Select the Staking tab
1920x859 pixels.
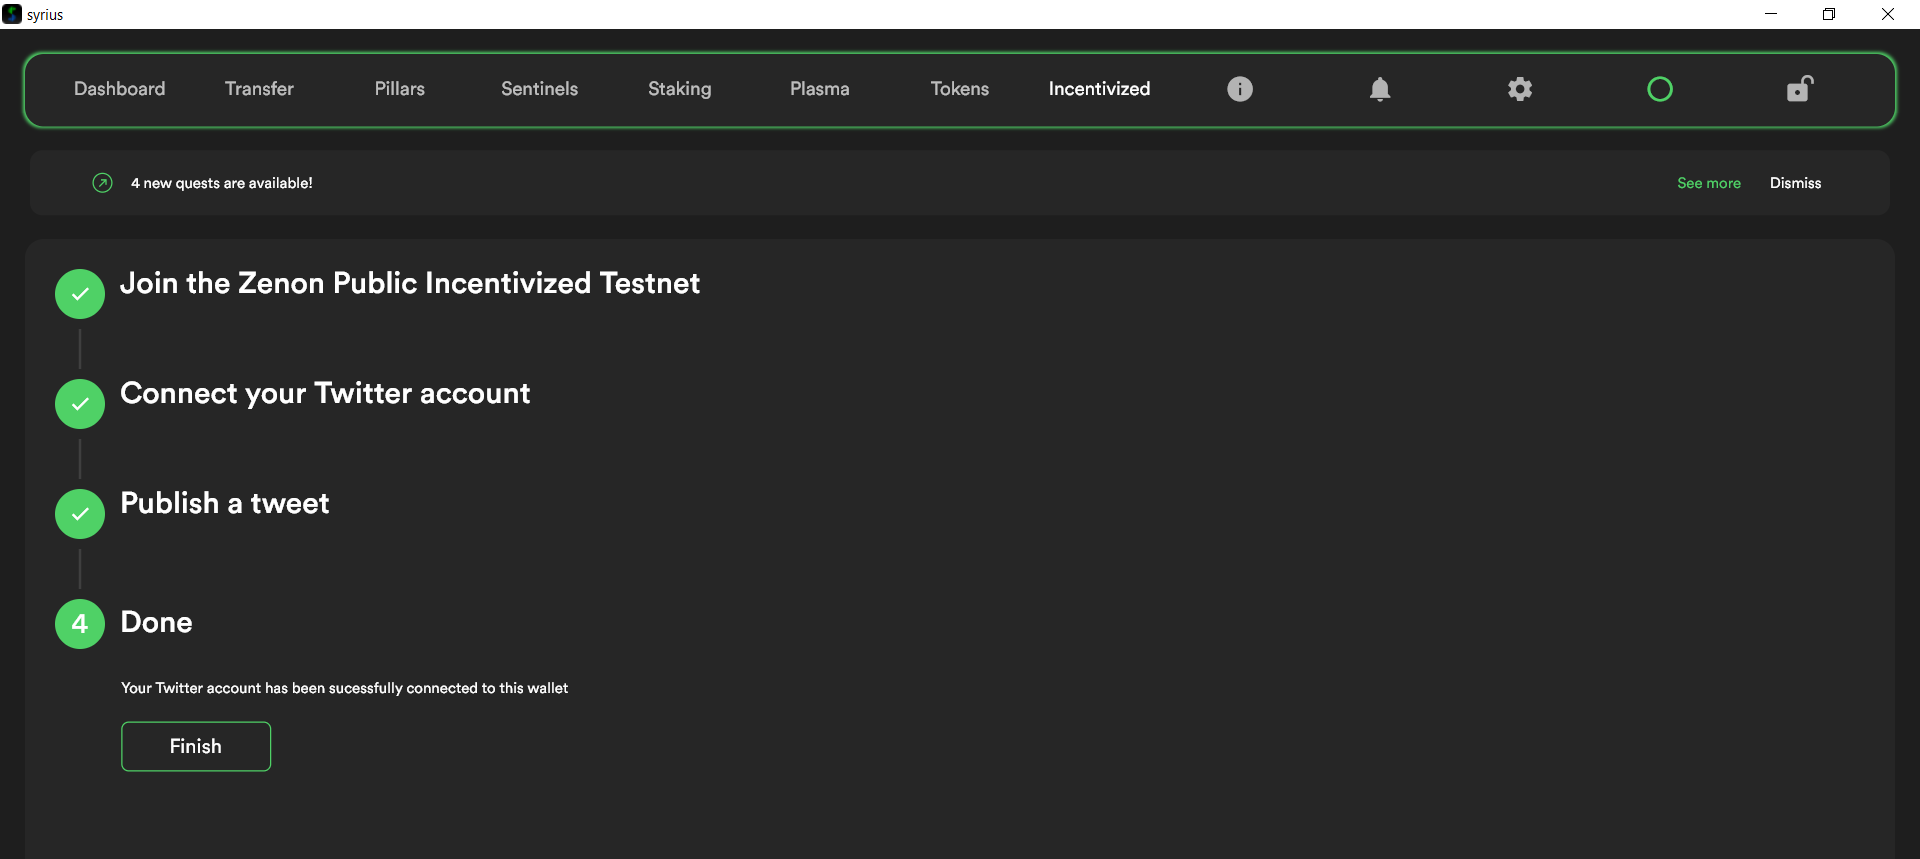679,89
